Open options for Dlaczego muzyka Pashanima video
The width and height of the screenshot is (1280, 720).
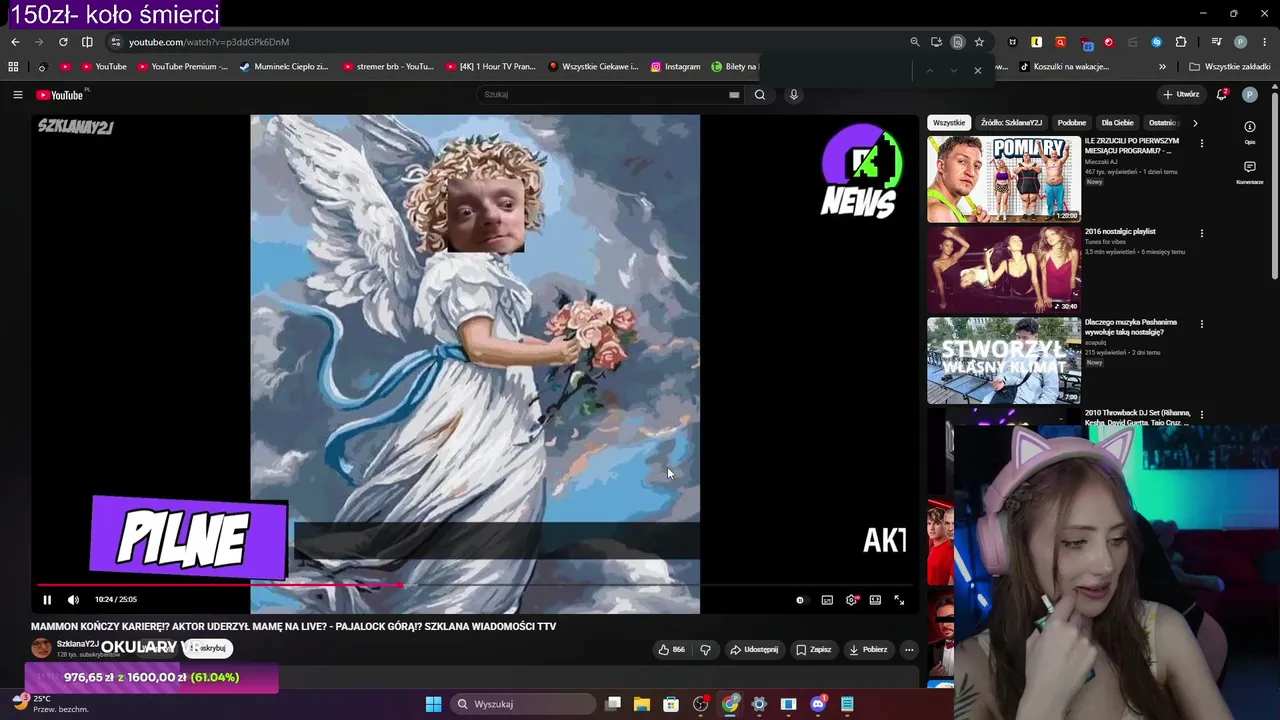click(x=1202, y=325)
